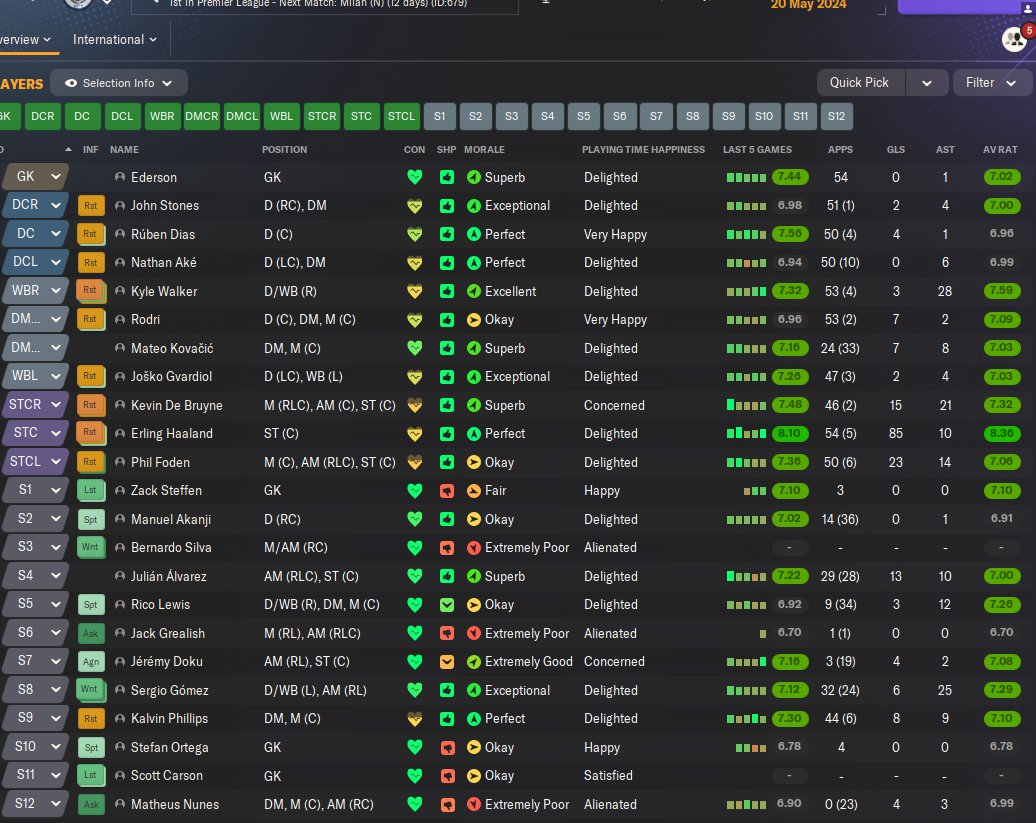Open Joško Gvardiol's player profile link
The image size is (1036, 823).
click(x=171, y=376)
